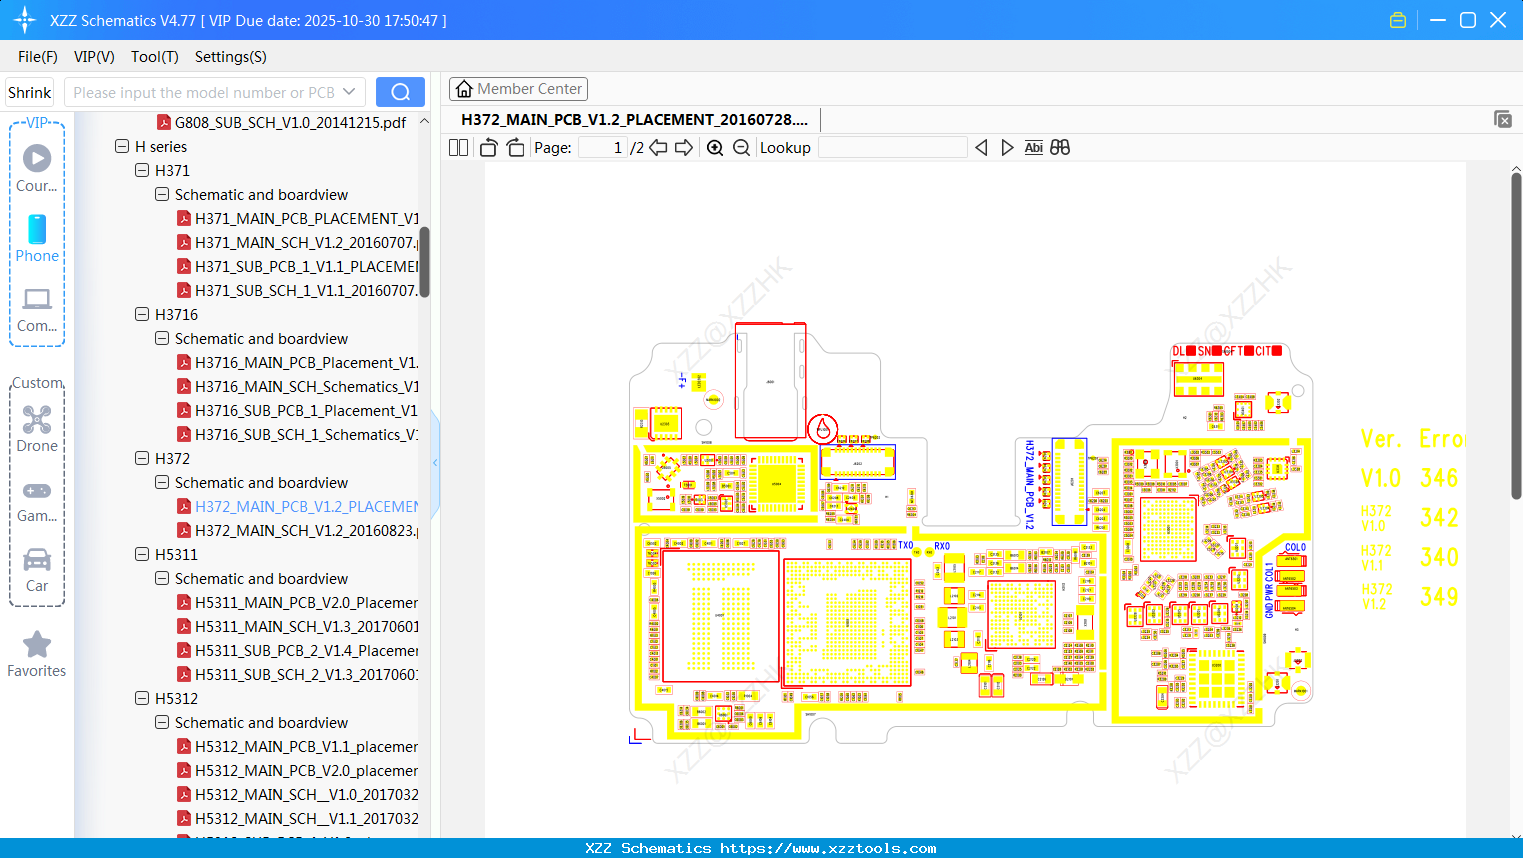Open the Phone schematics section icon
The width and height of the screenshot is (1523, 858).
(x=36, y=231)
